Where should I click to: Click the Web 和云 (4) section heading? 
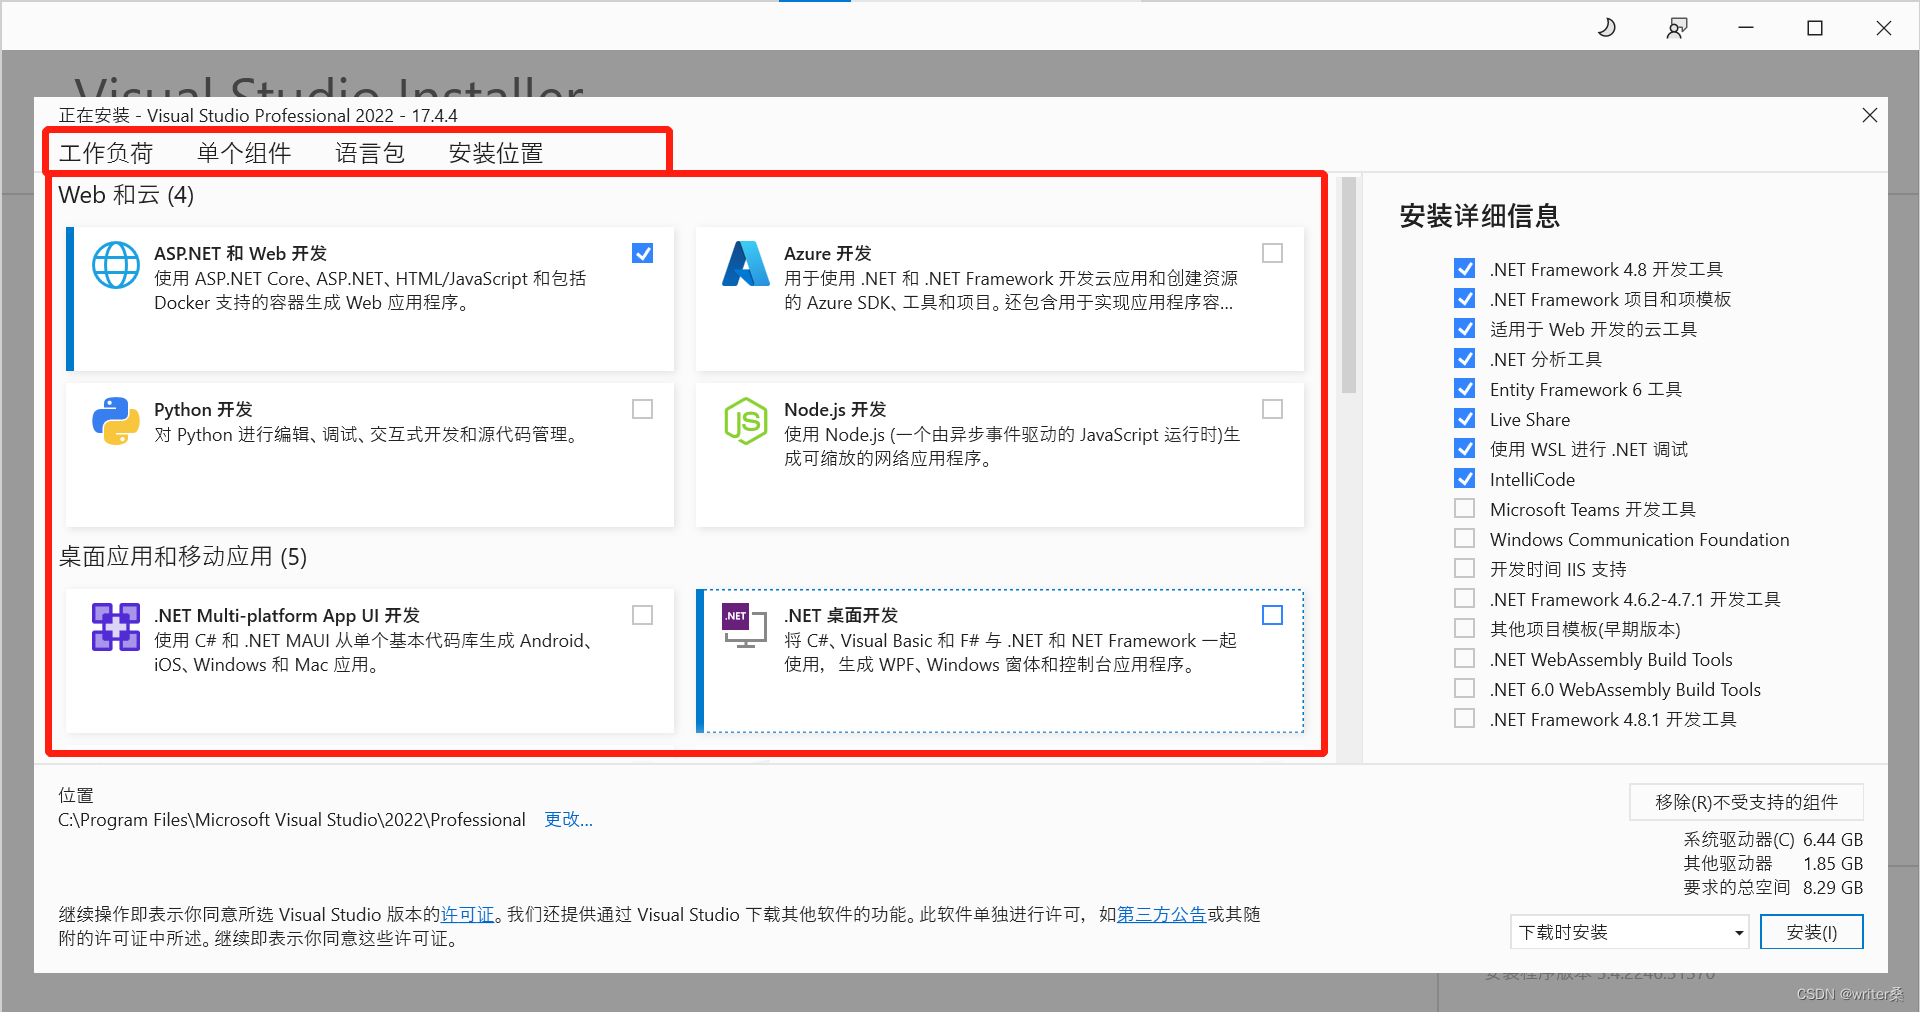(126, 195)
